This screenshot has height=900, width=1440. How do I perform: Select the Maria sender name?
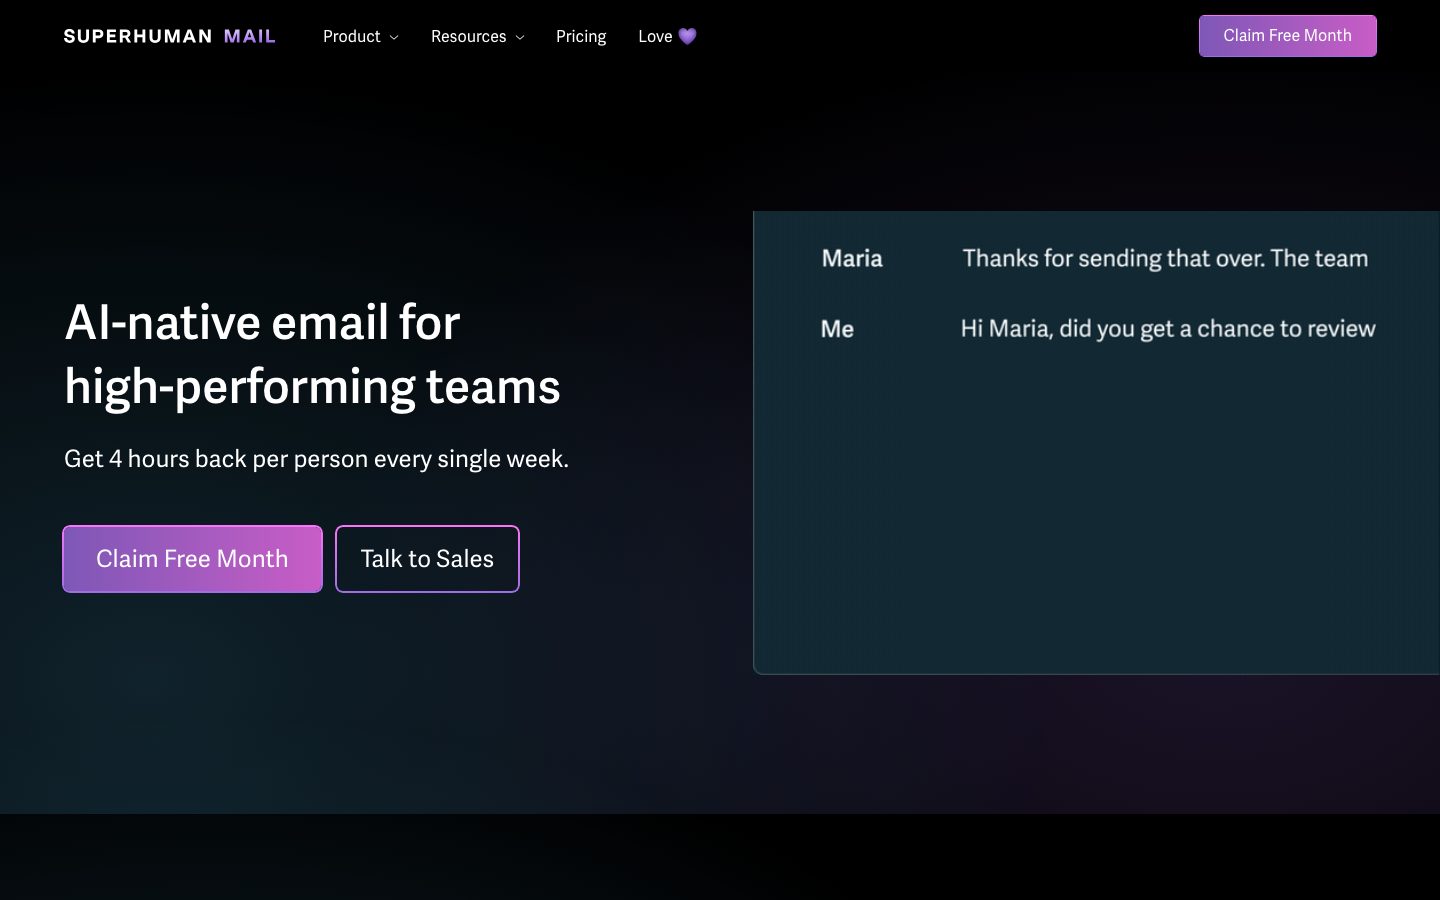(x=852, y=259)
